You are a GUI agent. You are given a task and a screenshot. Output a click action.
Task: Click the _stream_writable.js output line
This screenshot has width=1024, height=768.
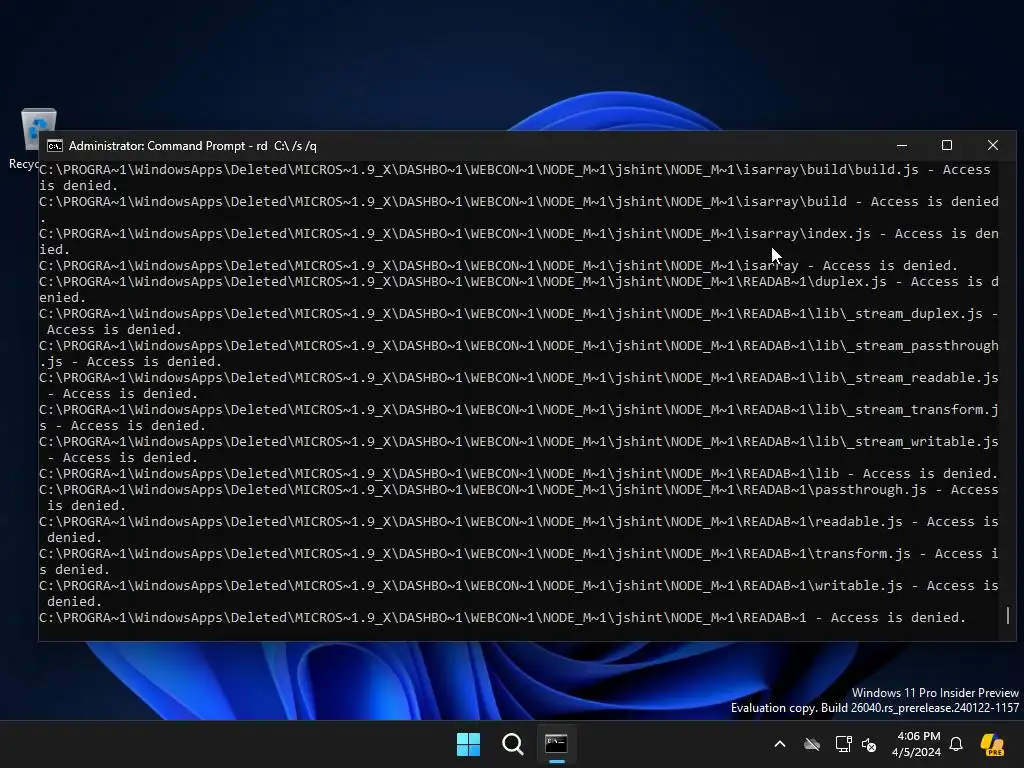(x=519, y=441)
